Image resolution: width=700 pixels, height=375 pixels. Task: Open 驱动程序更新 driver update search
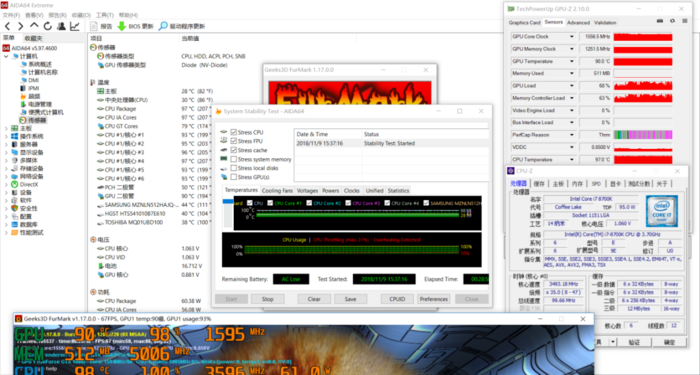[182, 26]
